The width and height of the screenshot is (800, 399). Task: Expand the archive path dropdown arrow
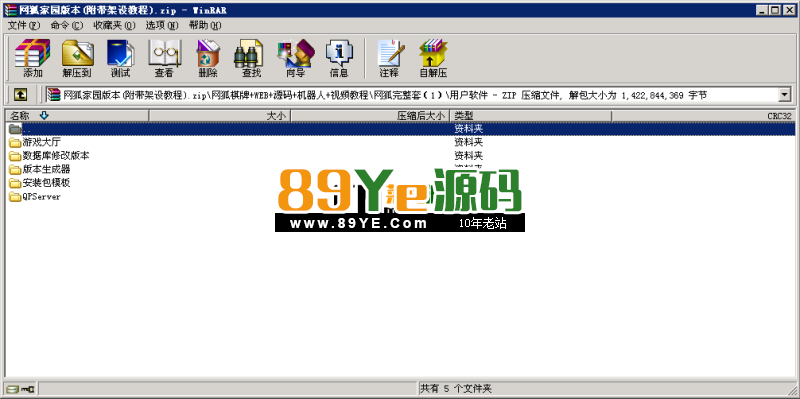pos(785,94)
